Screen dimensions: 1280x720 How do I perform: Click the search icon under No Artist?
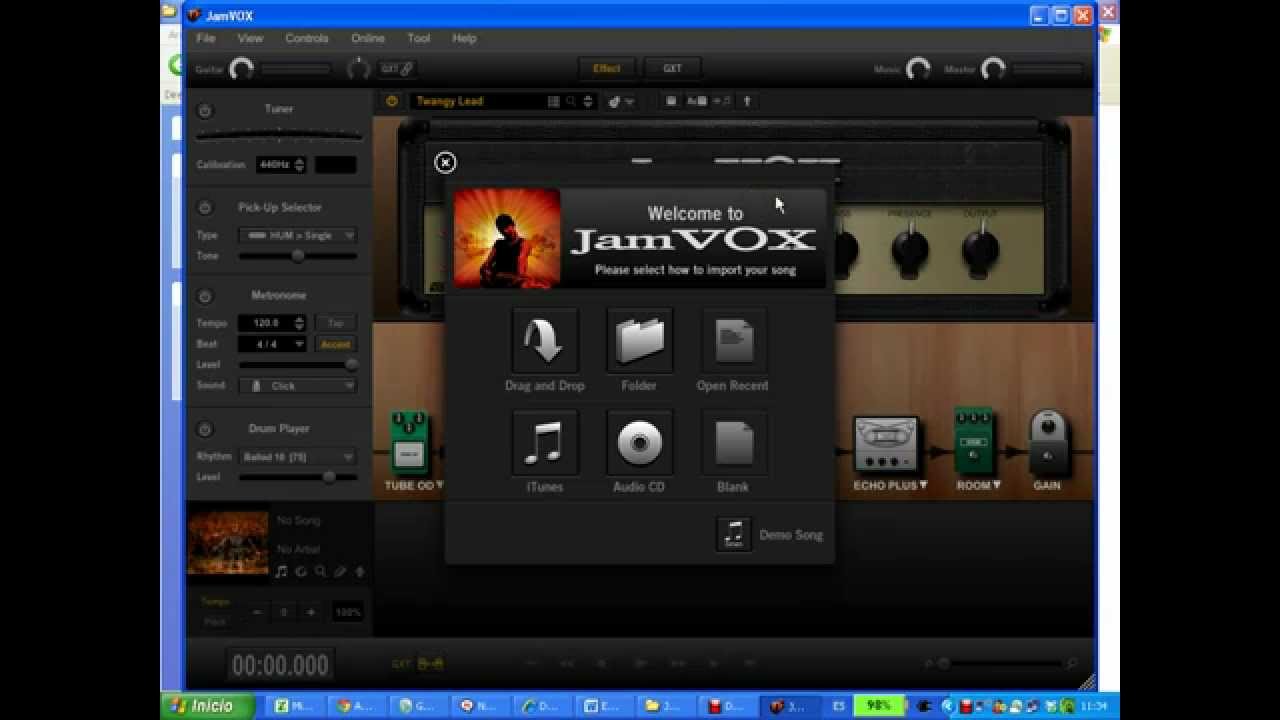(x=320, y=572)
